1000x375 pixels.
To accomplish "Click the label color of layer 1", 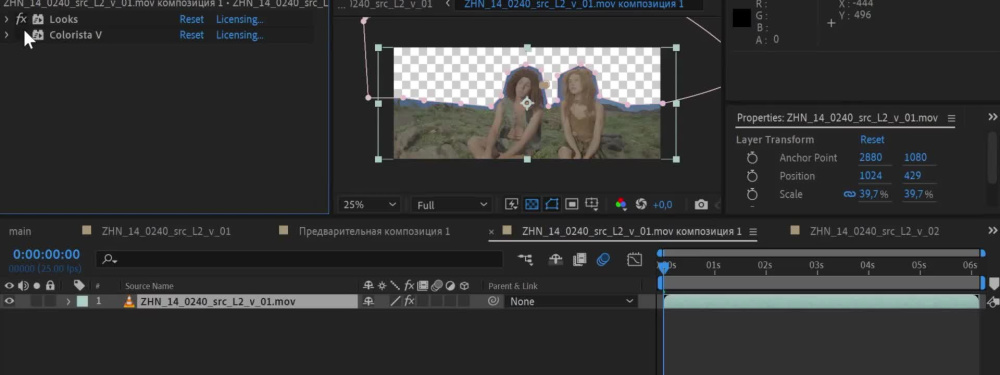I will tap(82, 302).
